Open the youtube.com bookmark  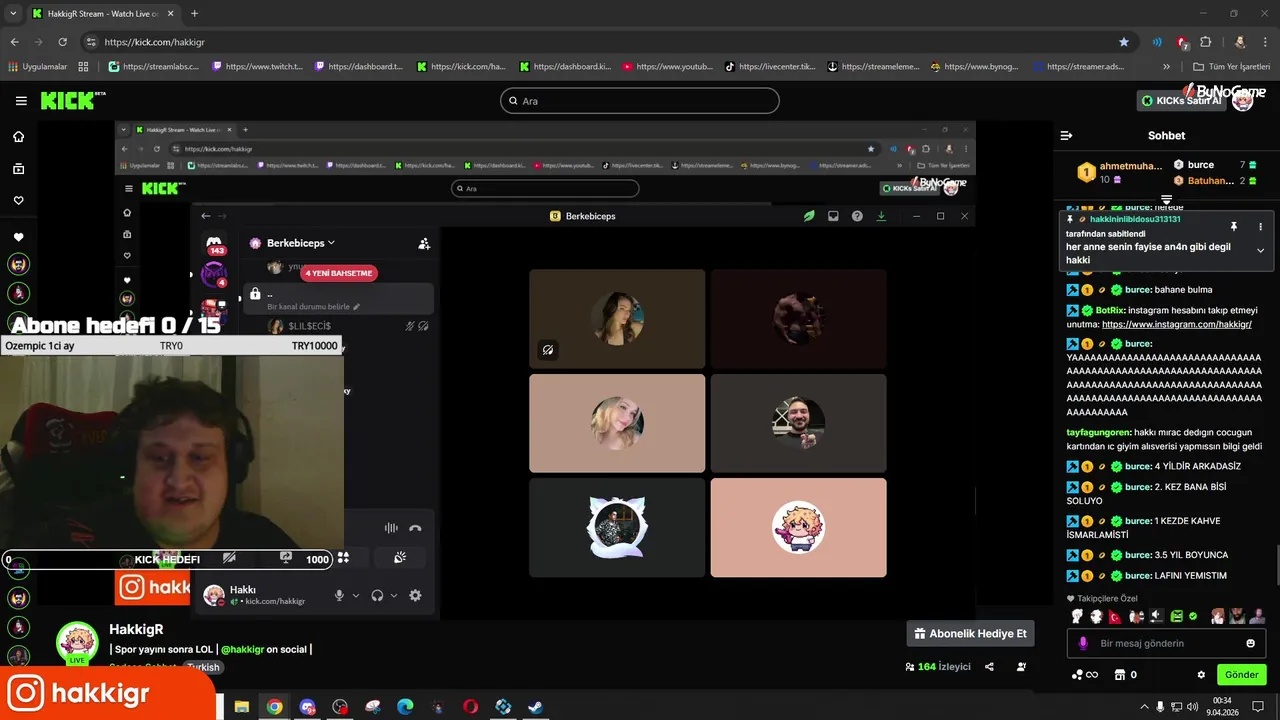[667, 67]
